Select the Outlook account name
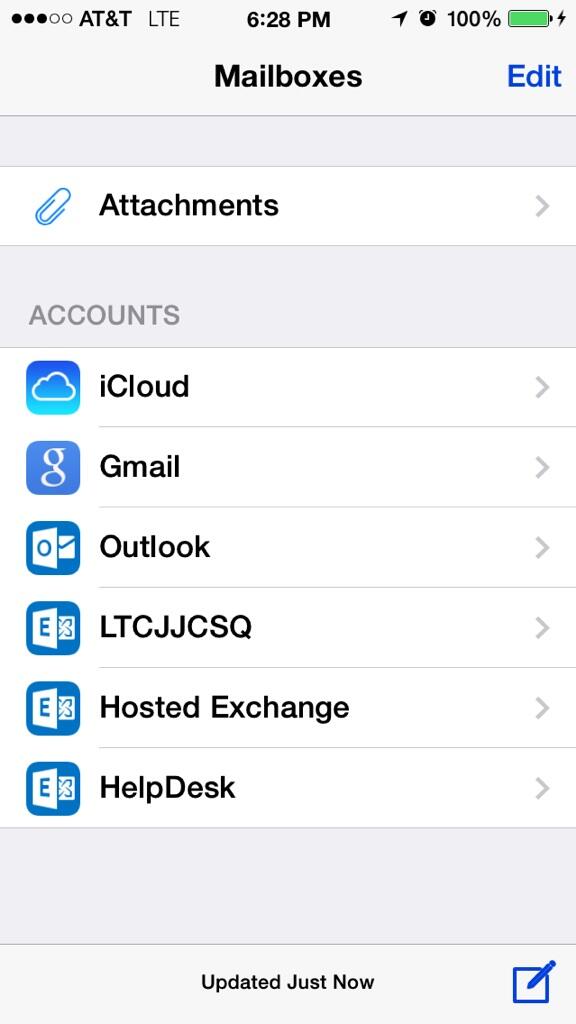 (x=155, y=547)
